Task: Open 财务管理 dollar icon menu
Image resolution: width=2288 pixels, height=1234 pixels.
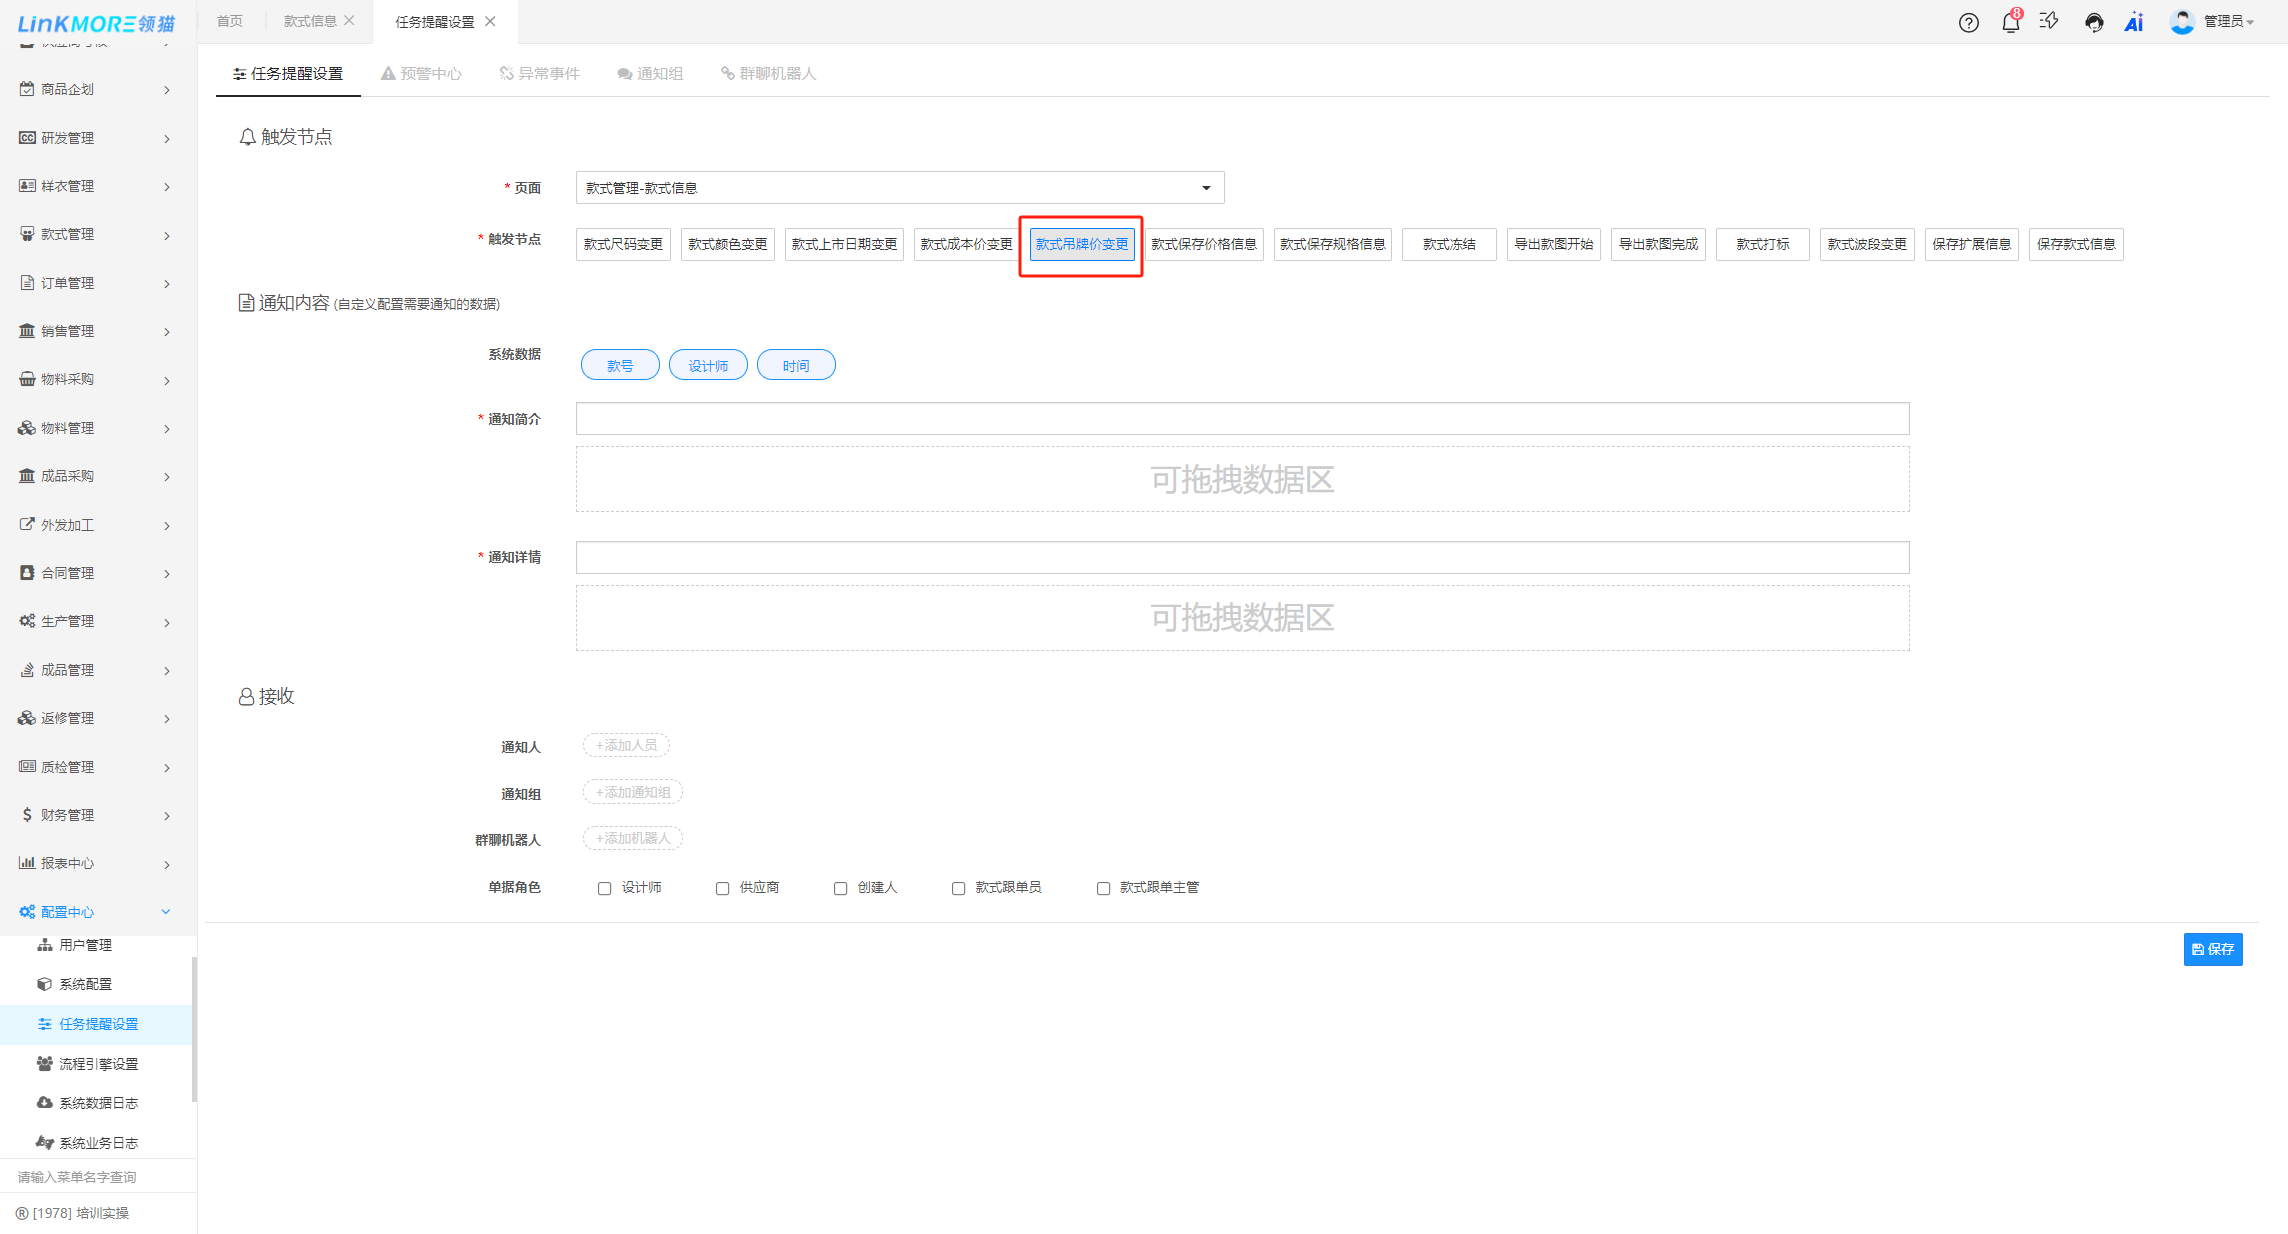Action: pos(27,815)
